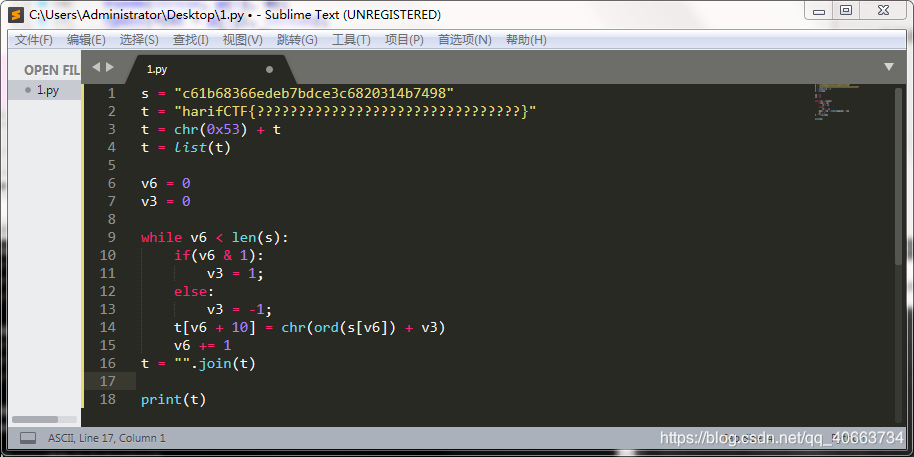This screenshot has height=457, width=914.
Task: Click v3 = 1; on line 11
Action: (x=235, y=273)
